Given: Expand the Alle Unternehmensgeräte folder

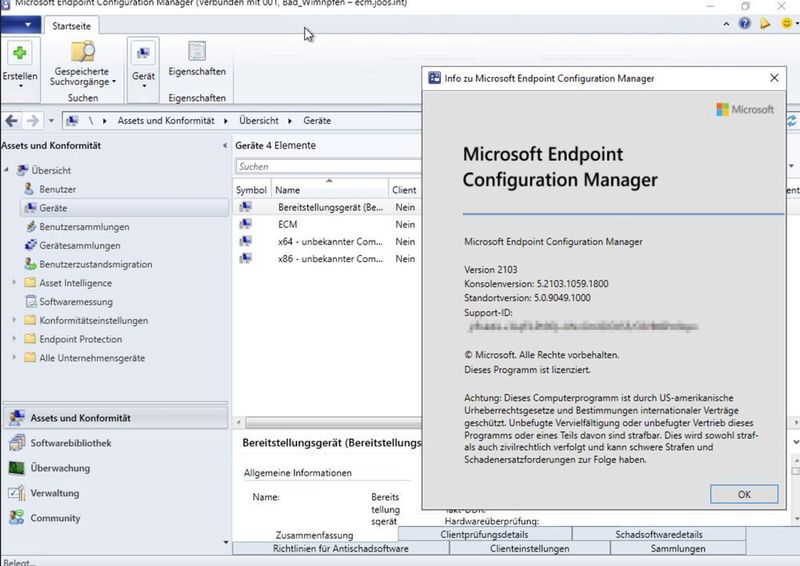Looking at the screenshot, I should (x=14, y=357).
